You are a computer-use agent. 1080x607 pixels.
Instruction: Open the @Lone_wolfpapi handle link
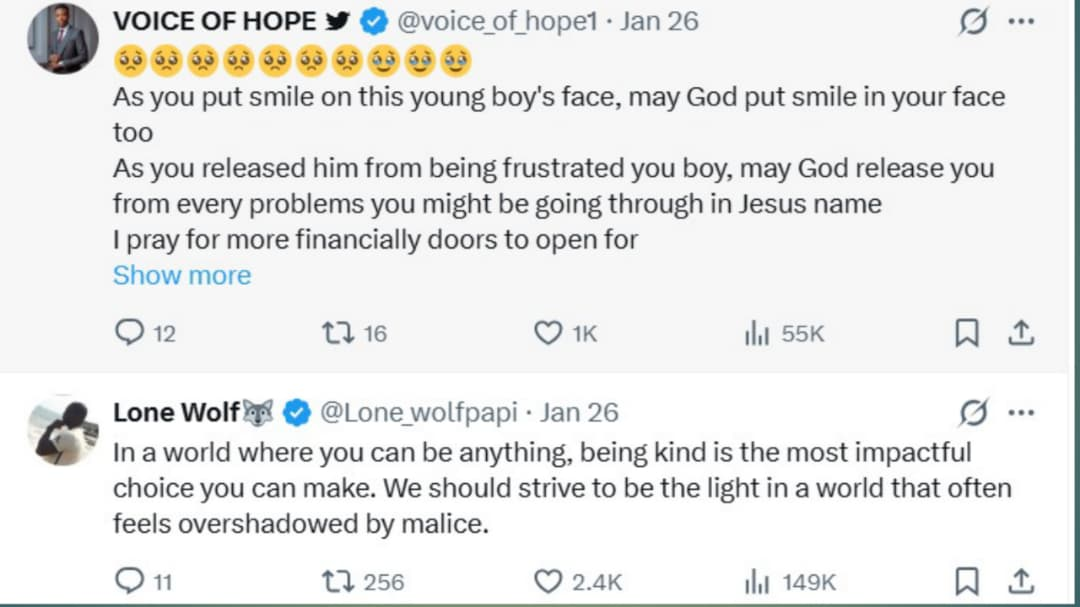pyautogui.click(x=418, y=412)
